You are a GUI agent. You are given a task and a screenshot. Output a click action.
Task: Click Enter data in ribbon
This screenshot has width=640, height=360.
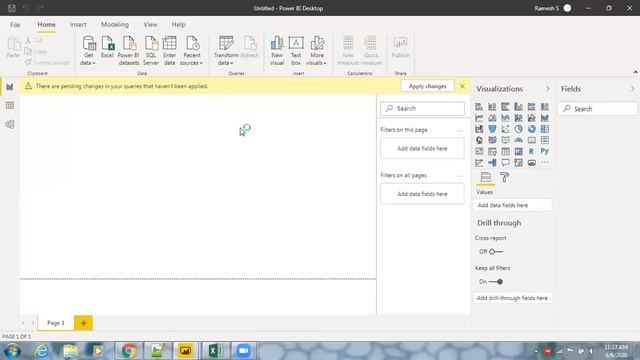point(169,51)
